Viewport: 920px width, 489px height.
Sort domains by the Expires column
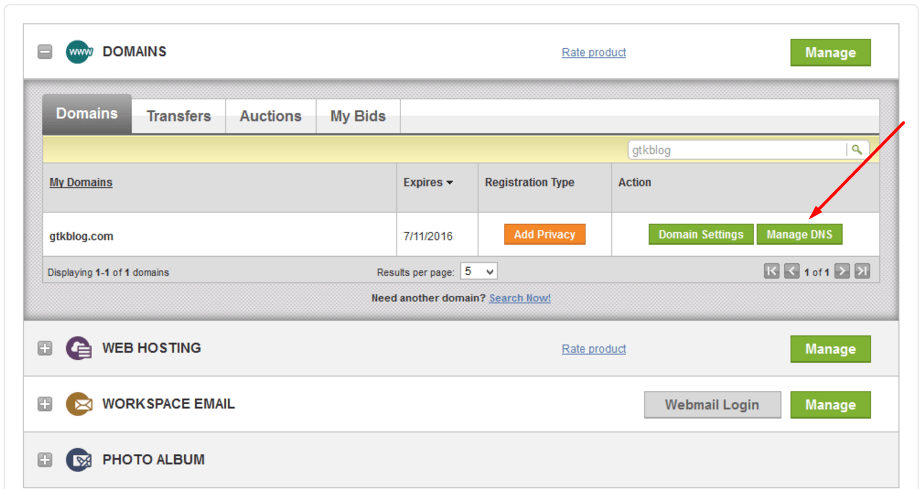pos(428,183)
